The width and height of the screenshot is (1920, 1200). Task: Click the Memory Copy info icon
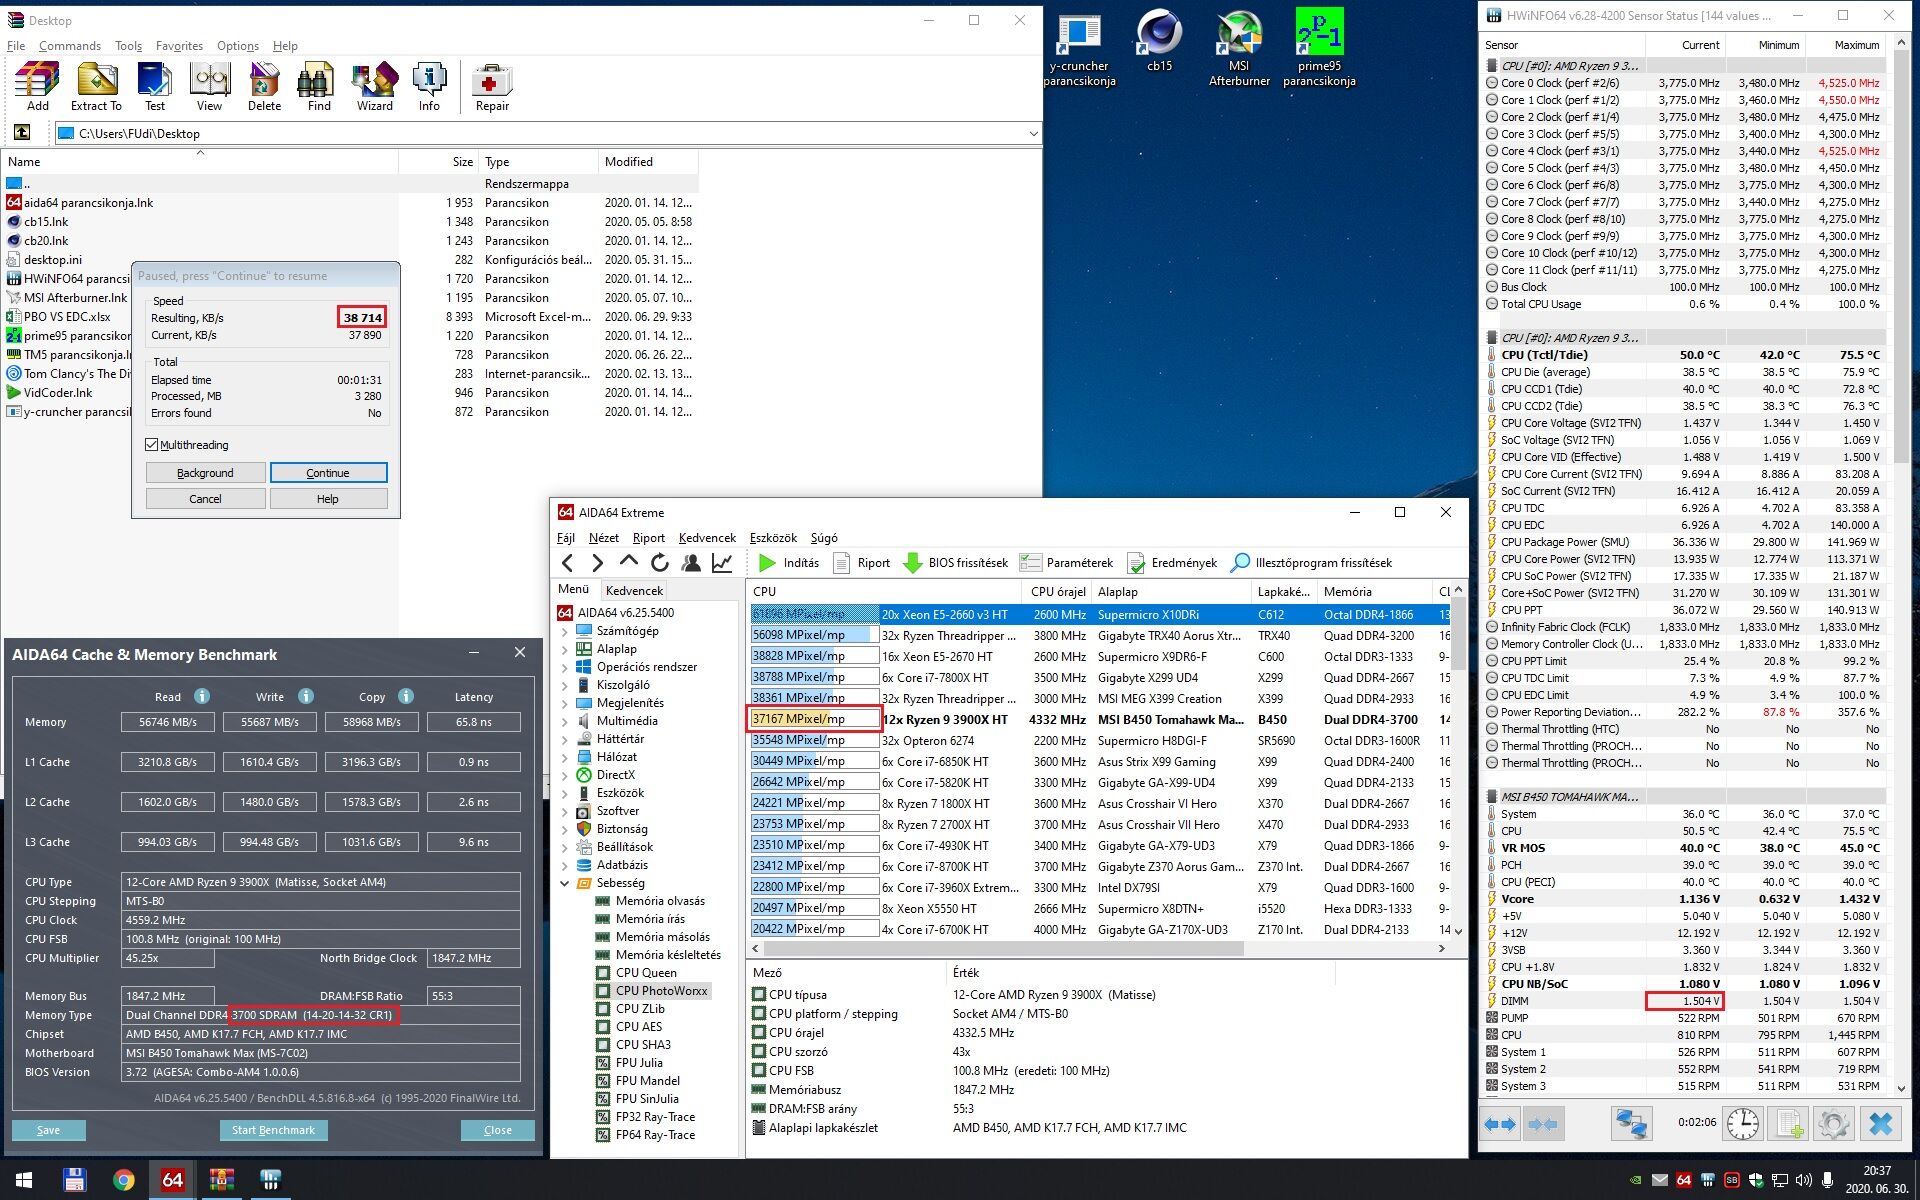[406, 696]
